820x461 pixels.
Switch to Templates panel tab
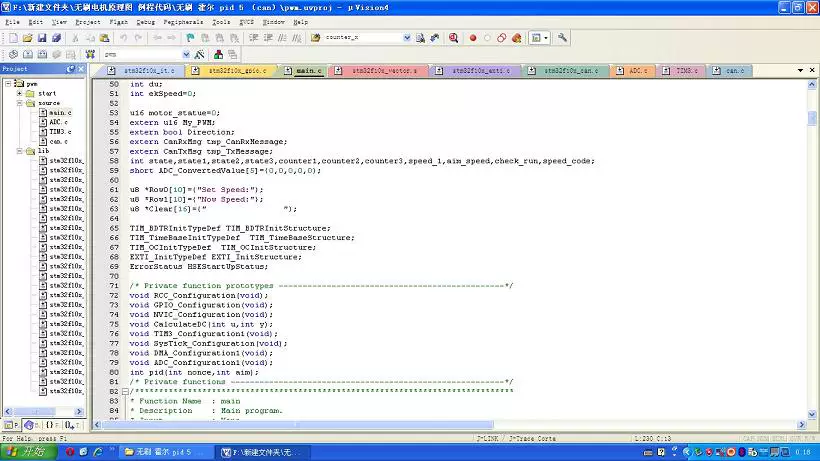pyautogui.click(x=72, y=425)
